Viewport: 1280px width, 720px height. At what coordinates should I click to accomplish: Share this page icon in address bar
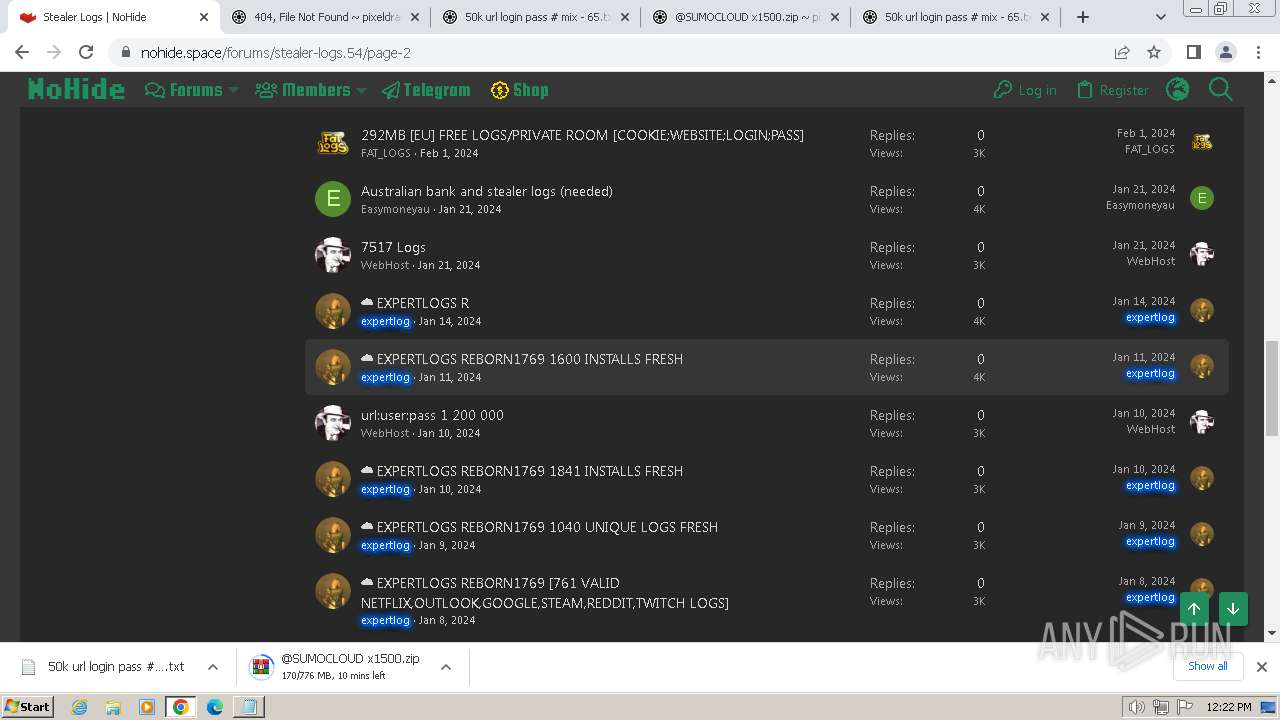point(1122,52)
